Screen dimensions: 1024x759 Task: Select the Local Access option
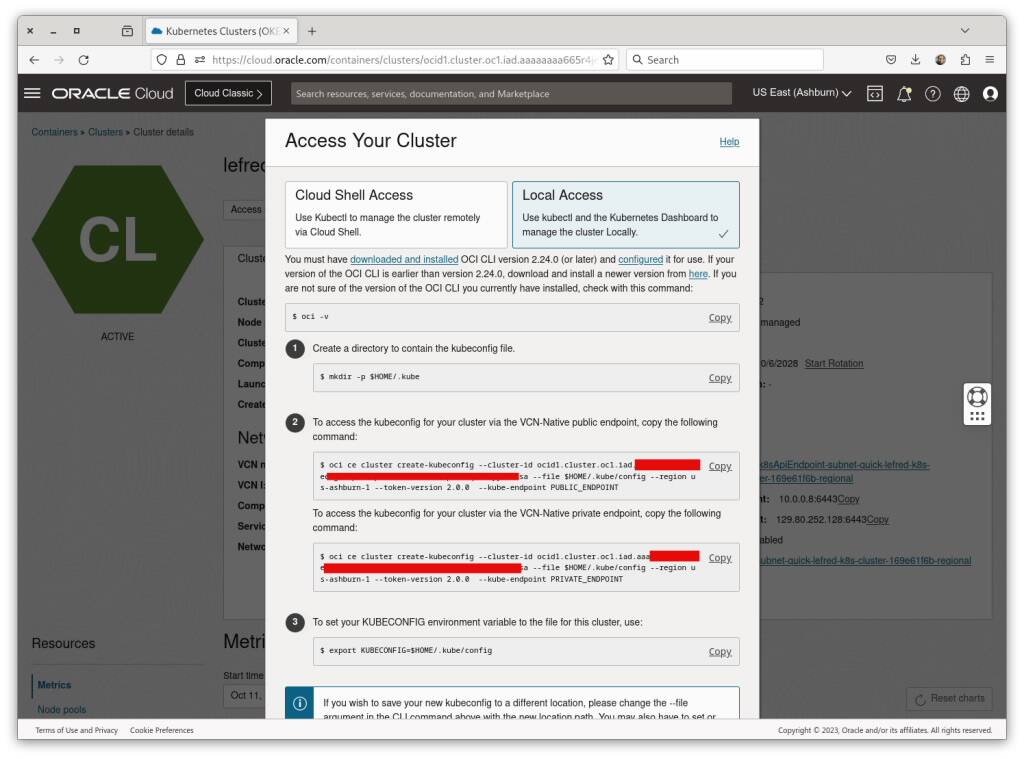[626, 214]
